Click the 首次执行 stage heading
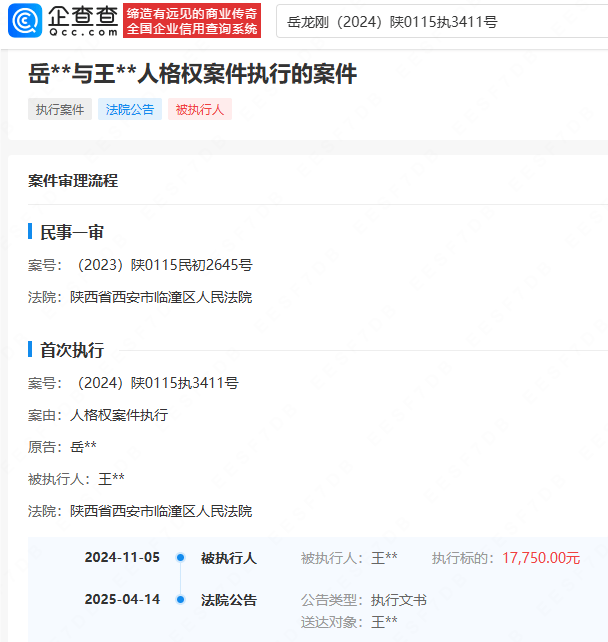608x642 pixels. [72, 350]
